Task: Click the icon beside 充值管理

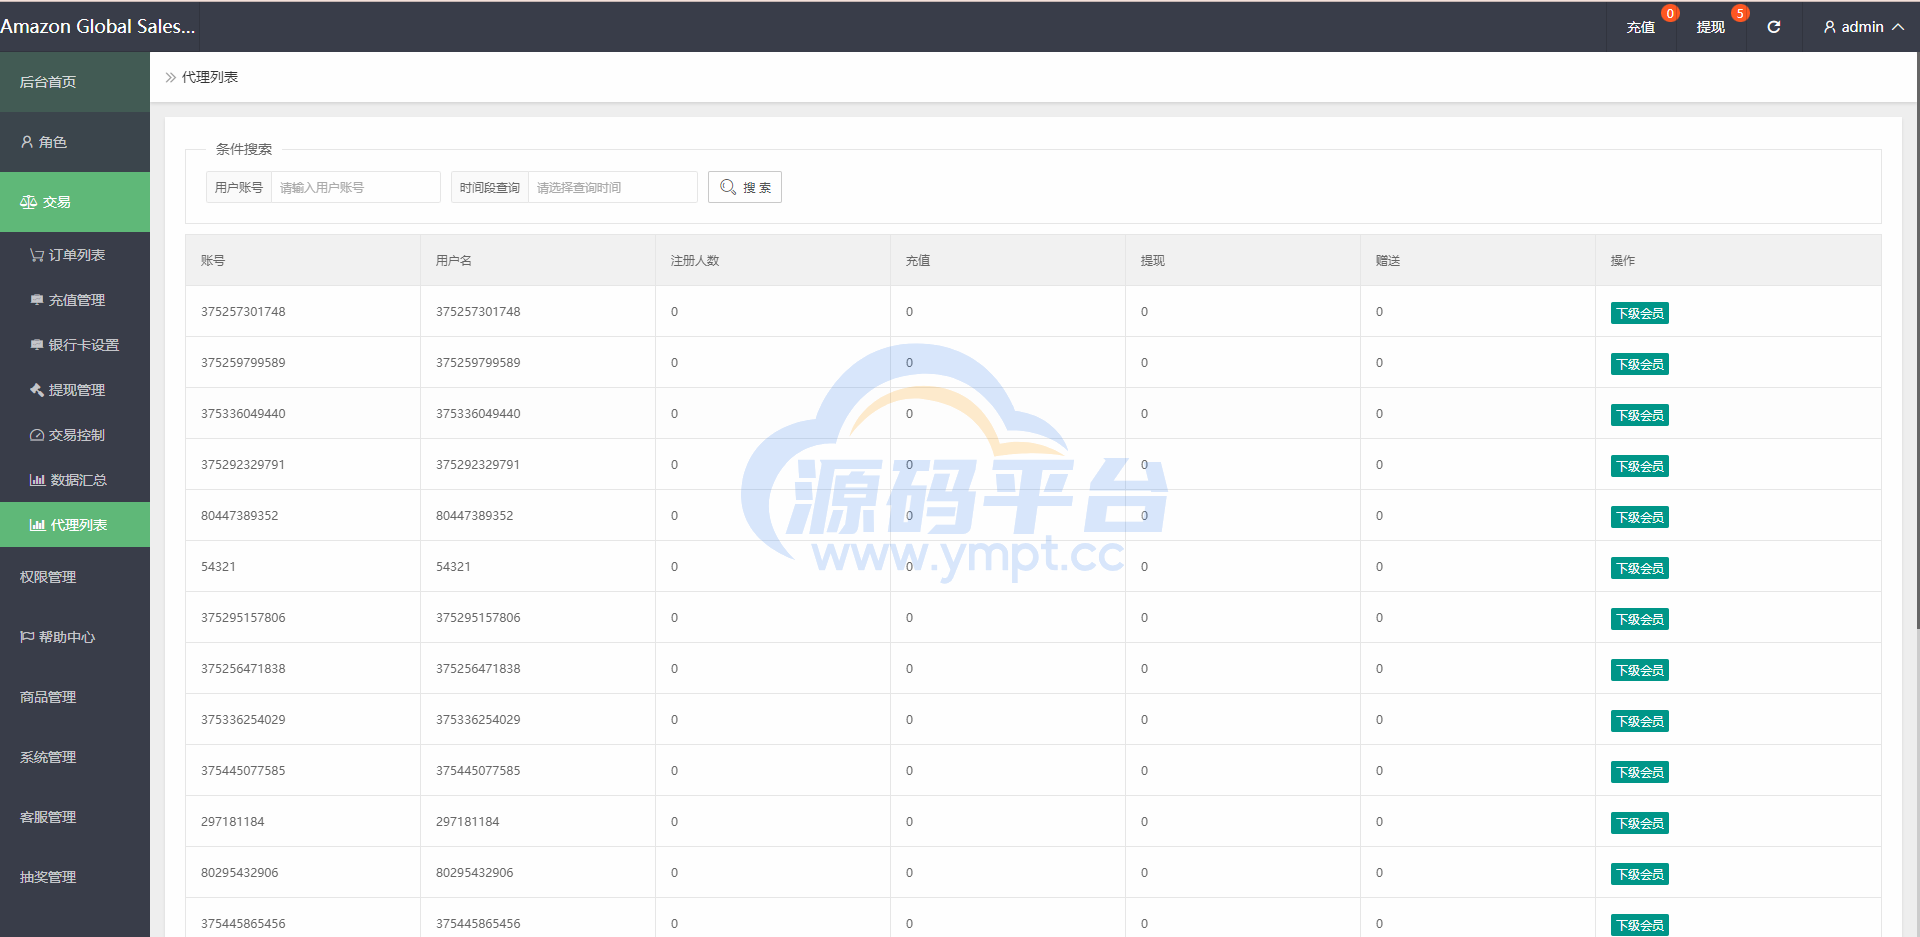Action: click(x=37, y=300)
